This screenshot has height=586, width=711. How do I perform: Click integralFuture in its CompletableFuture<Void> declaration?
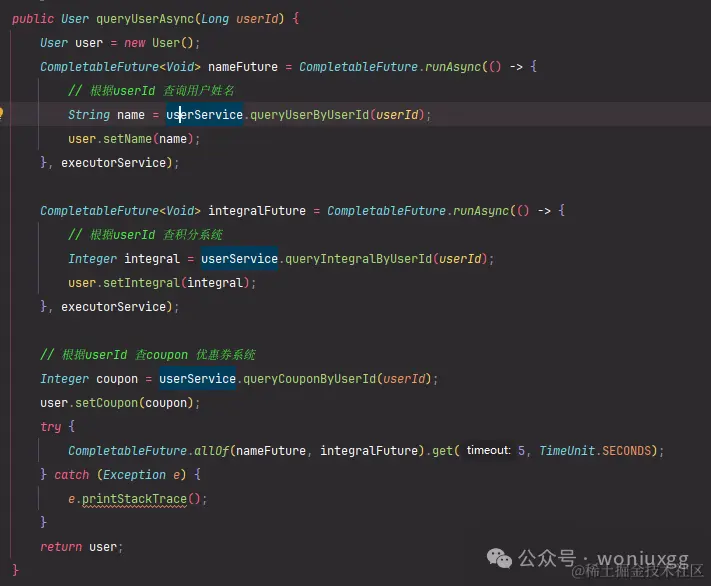tap(257, 210)
